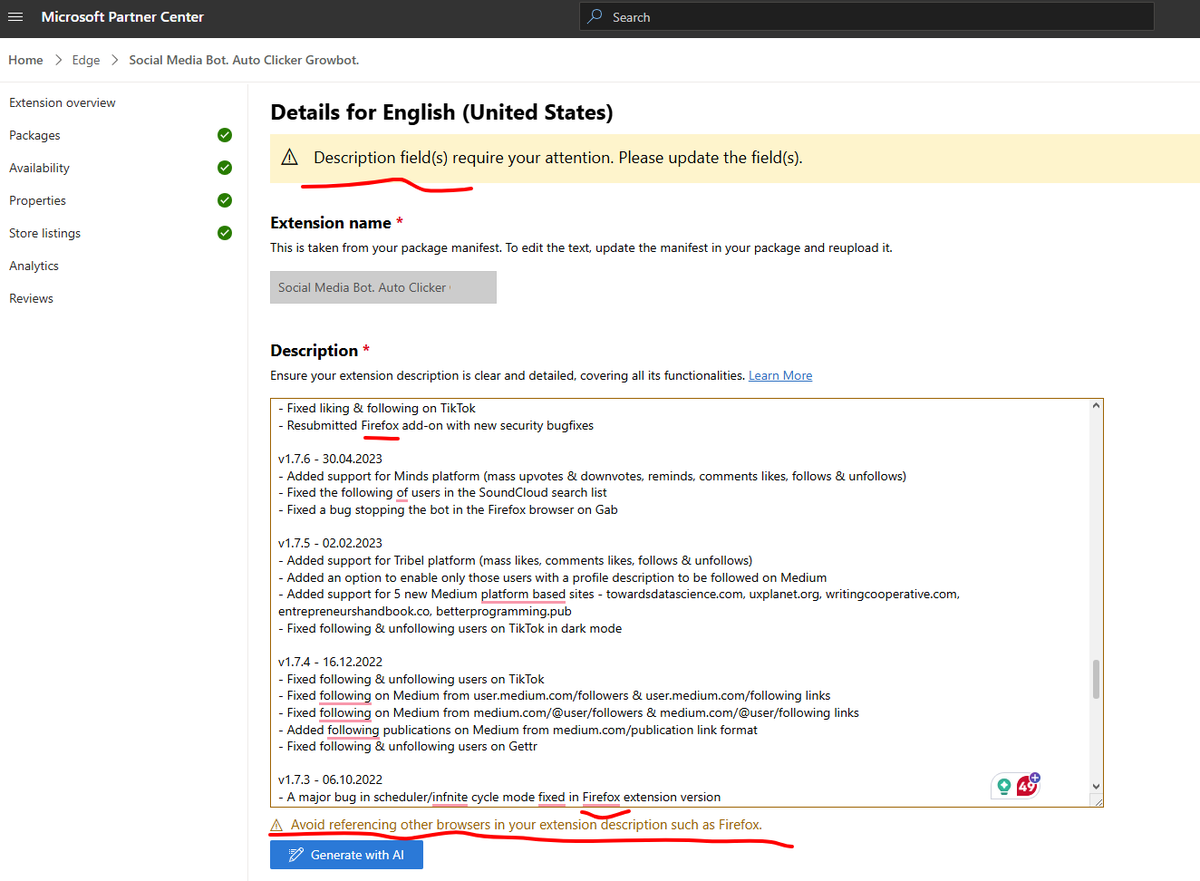This screenshot has width=1200, height=881.
Task: Click the Learn More link
Action: point(780,376)
